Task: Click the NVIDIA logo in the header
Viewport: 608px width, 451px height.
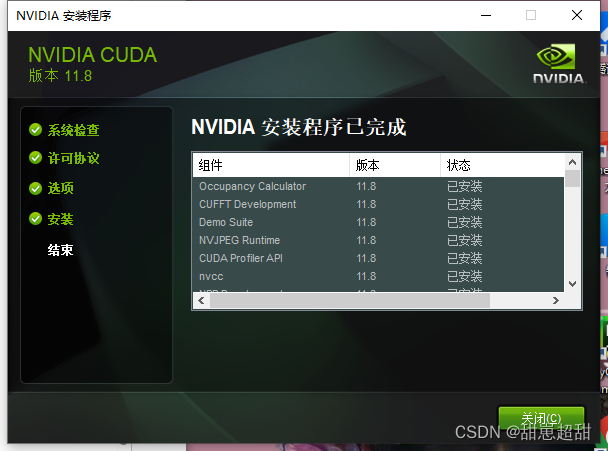Action: coord(559,64)
